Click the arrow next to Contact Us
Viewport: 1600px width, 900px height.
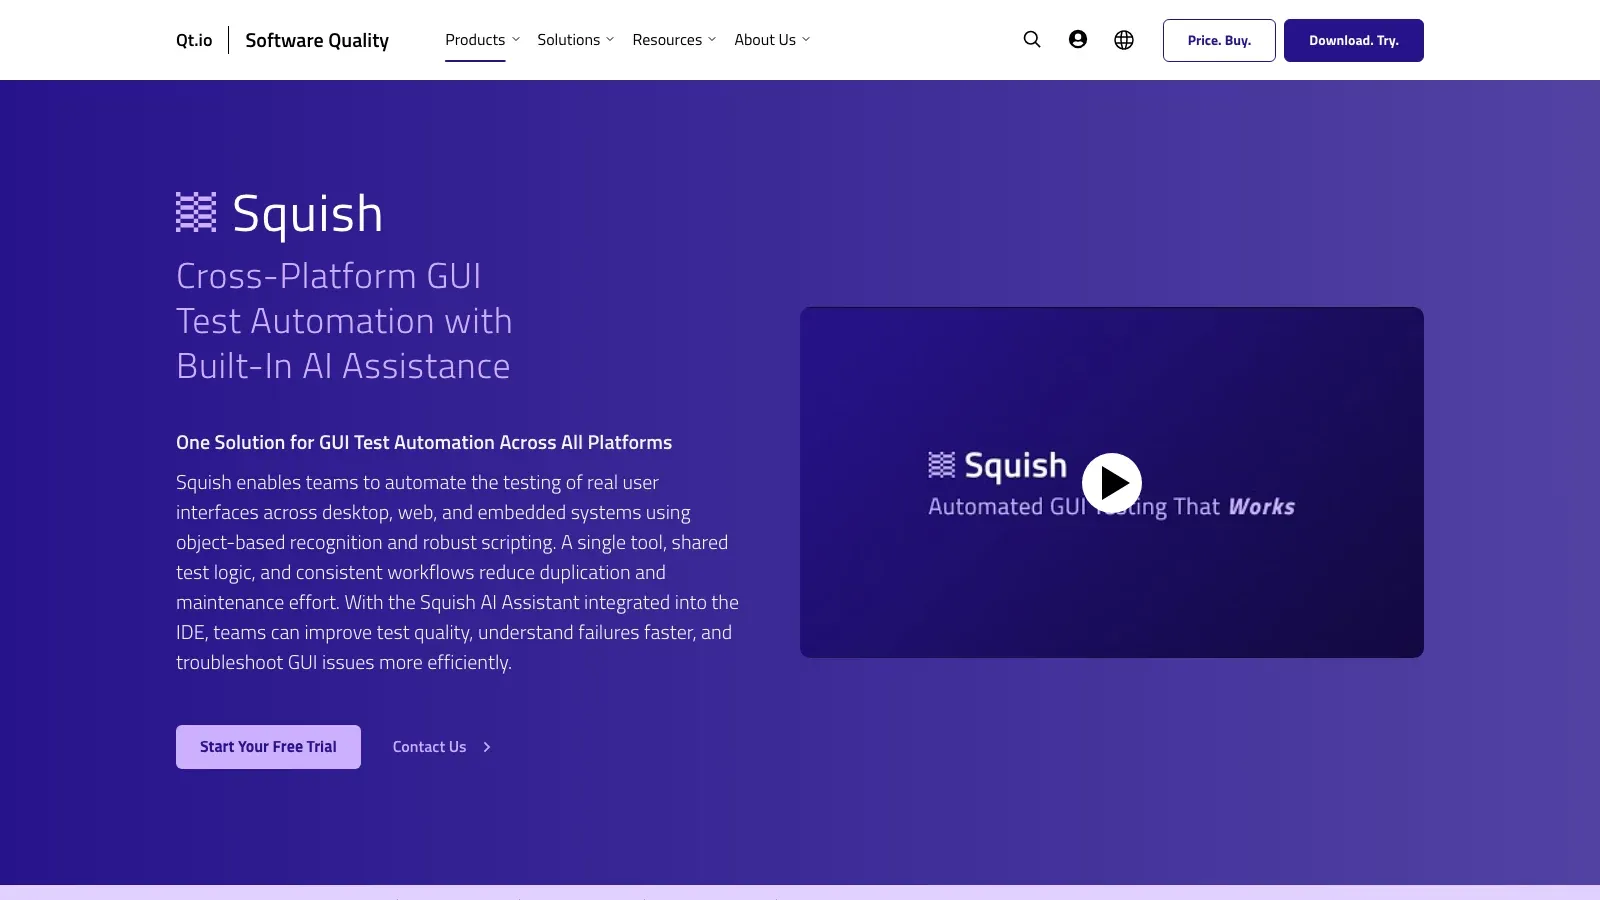click(x=487, y=747)
